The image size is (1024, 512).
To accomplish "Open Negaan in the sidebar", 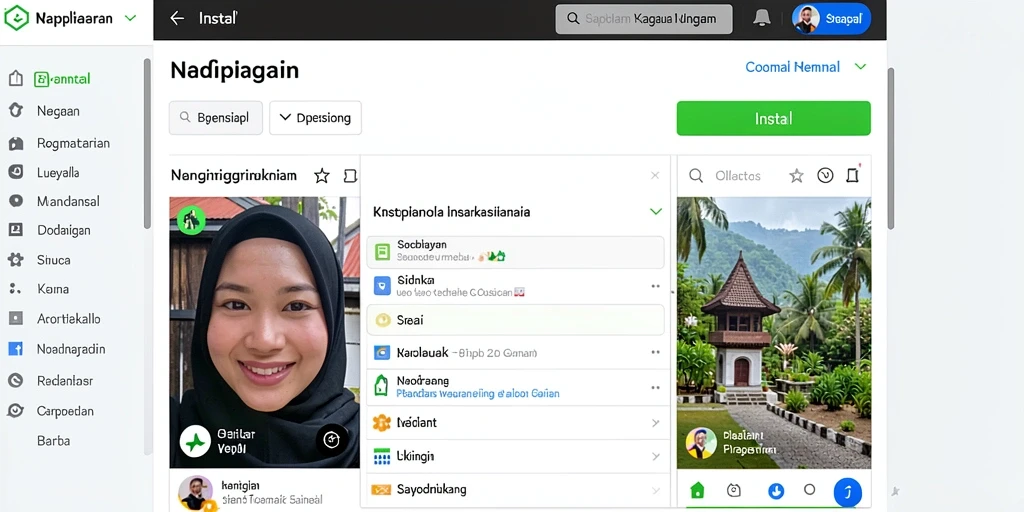I will click(x=58, y=111).
